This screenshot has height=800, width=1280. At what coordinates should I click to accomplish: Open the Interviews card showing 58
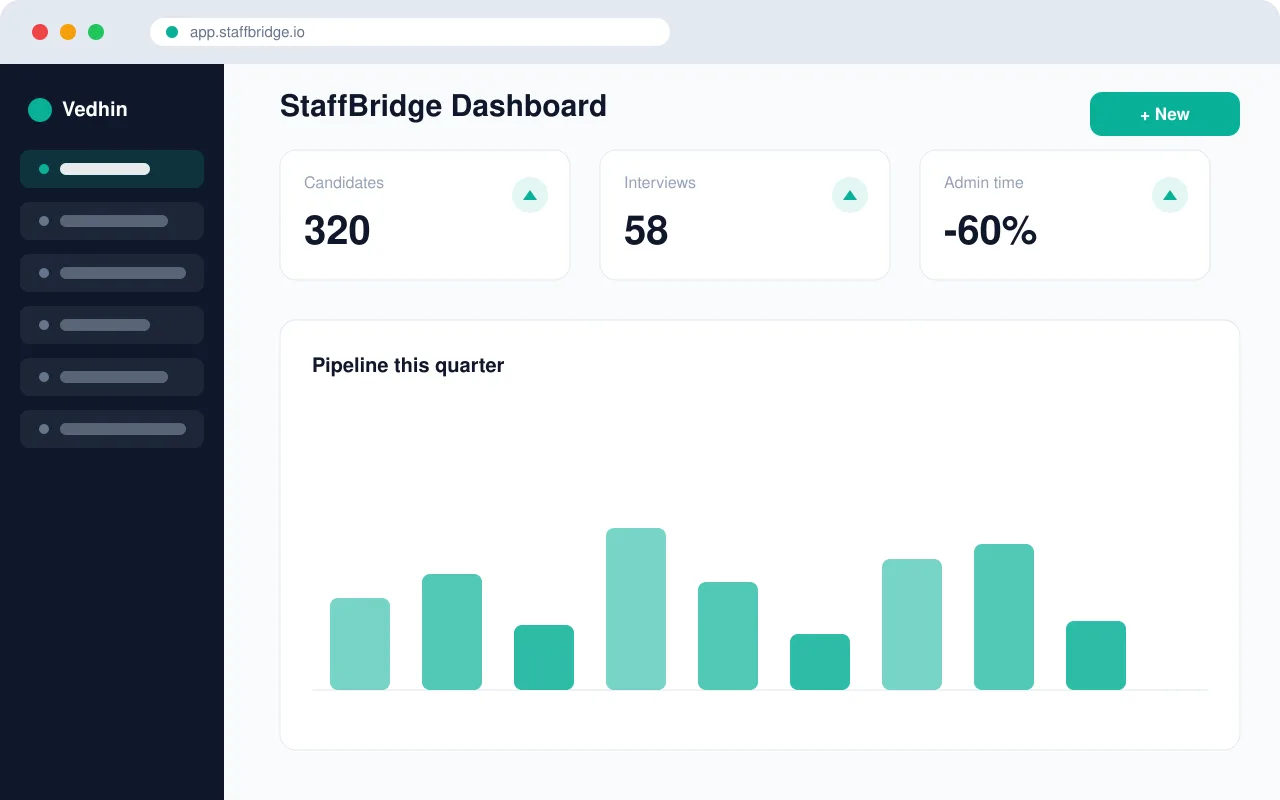[745, 215]
